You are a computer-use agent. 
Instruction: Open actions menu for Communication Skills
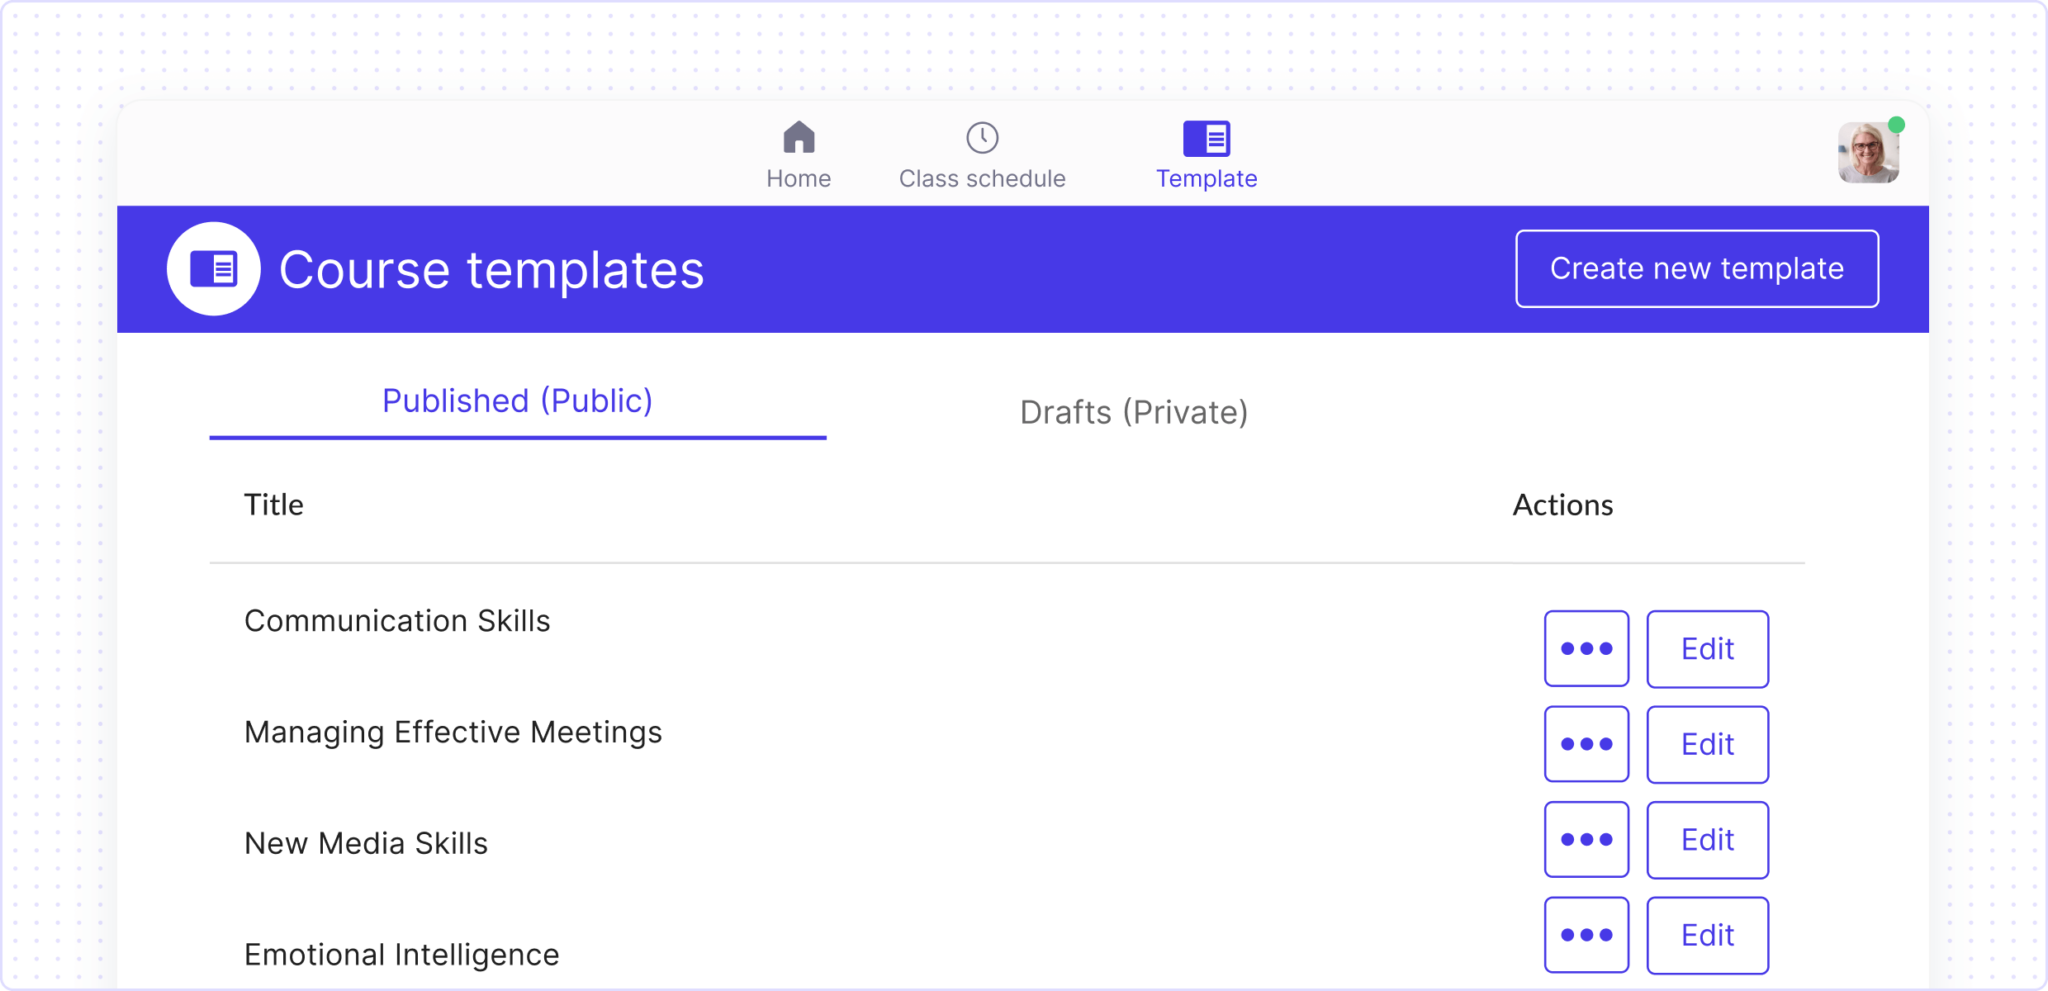point(1586,649)
